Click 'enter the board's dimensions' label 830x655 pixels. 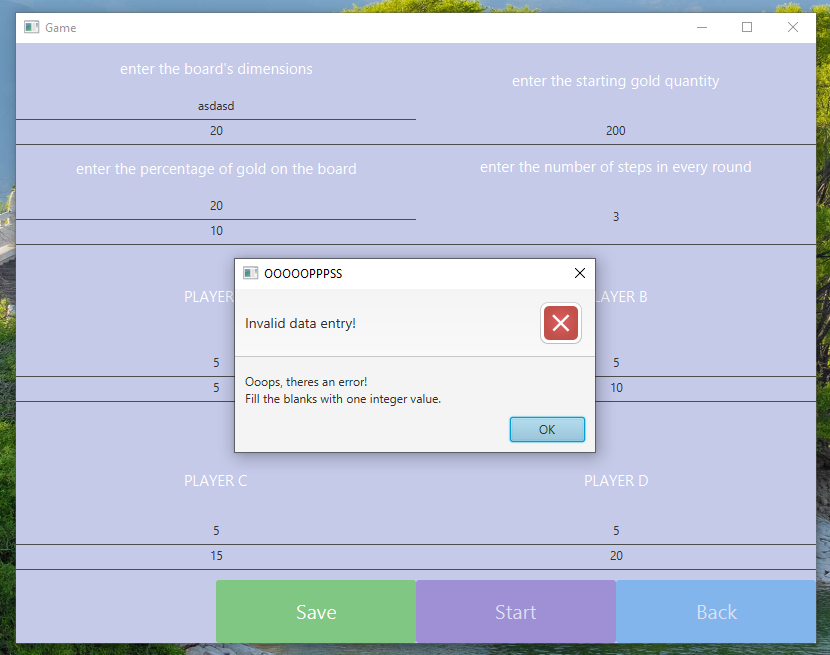[x=216, y=69]
